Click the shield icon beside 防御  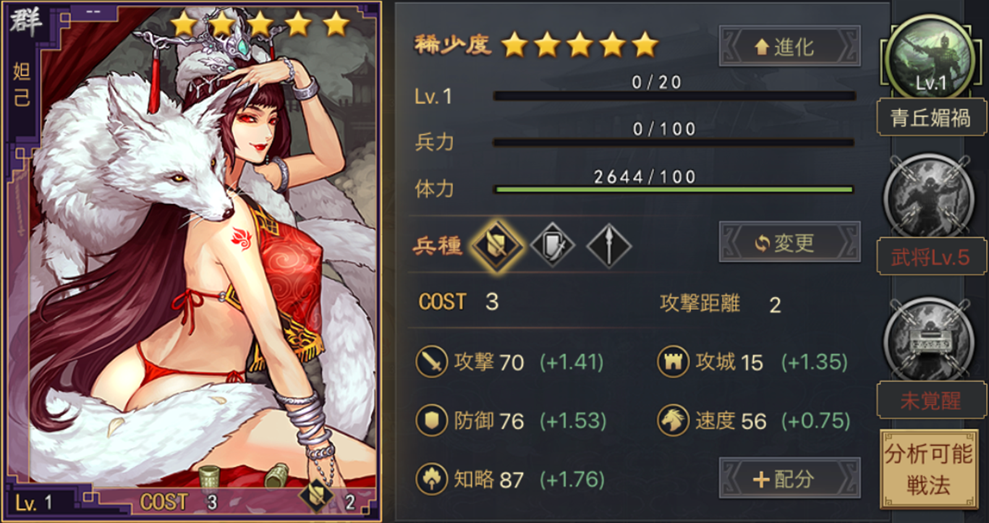point(431,420)
